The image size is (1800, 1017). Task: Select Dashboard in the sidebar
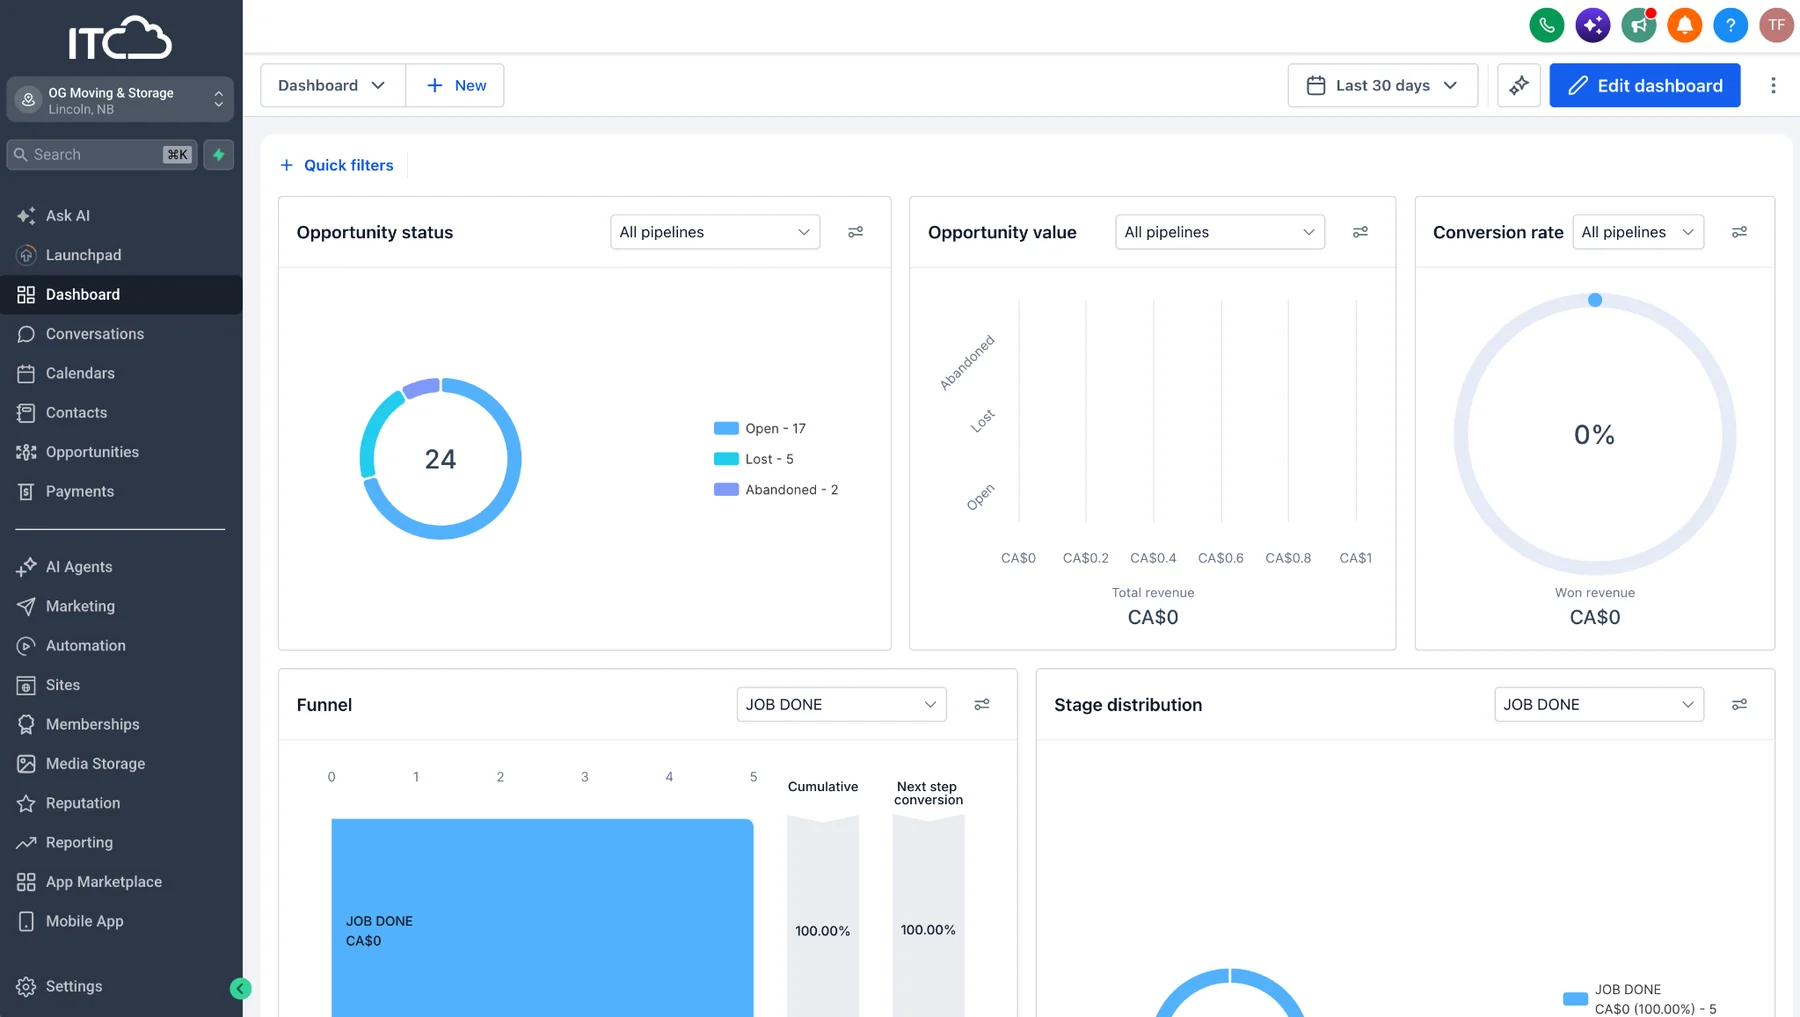(121, 294)
